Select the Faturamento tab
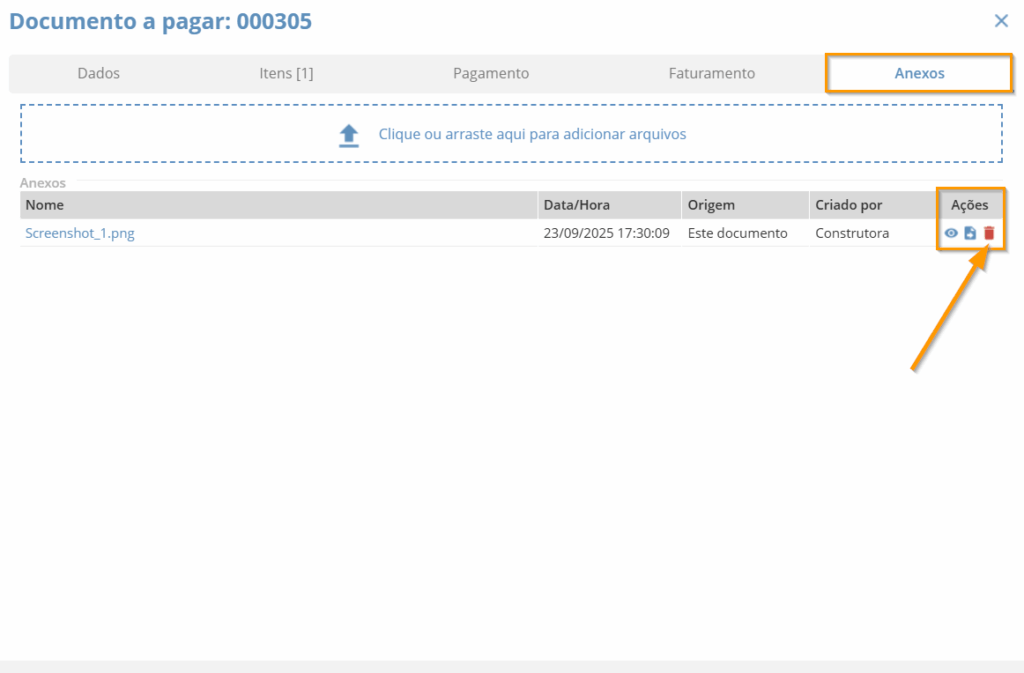 711,73
